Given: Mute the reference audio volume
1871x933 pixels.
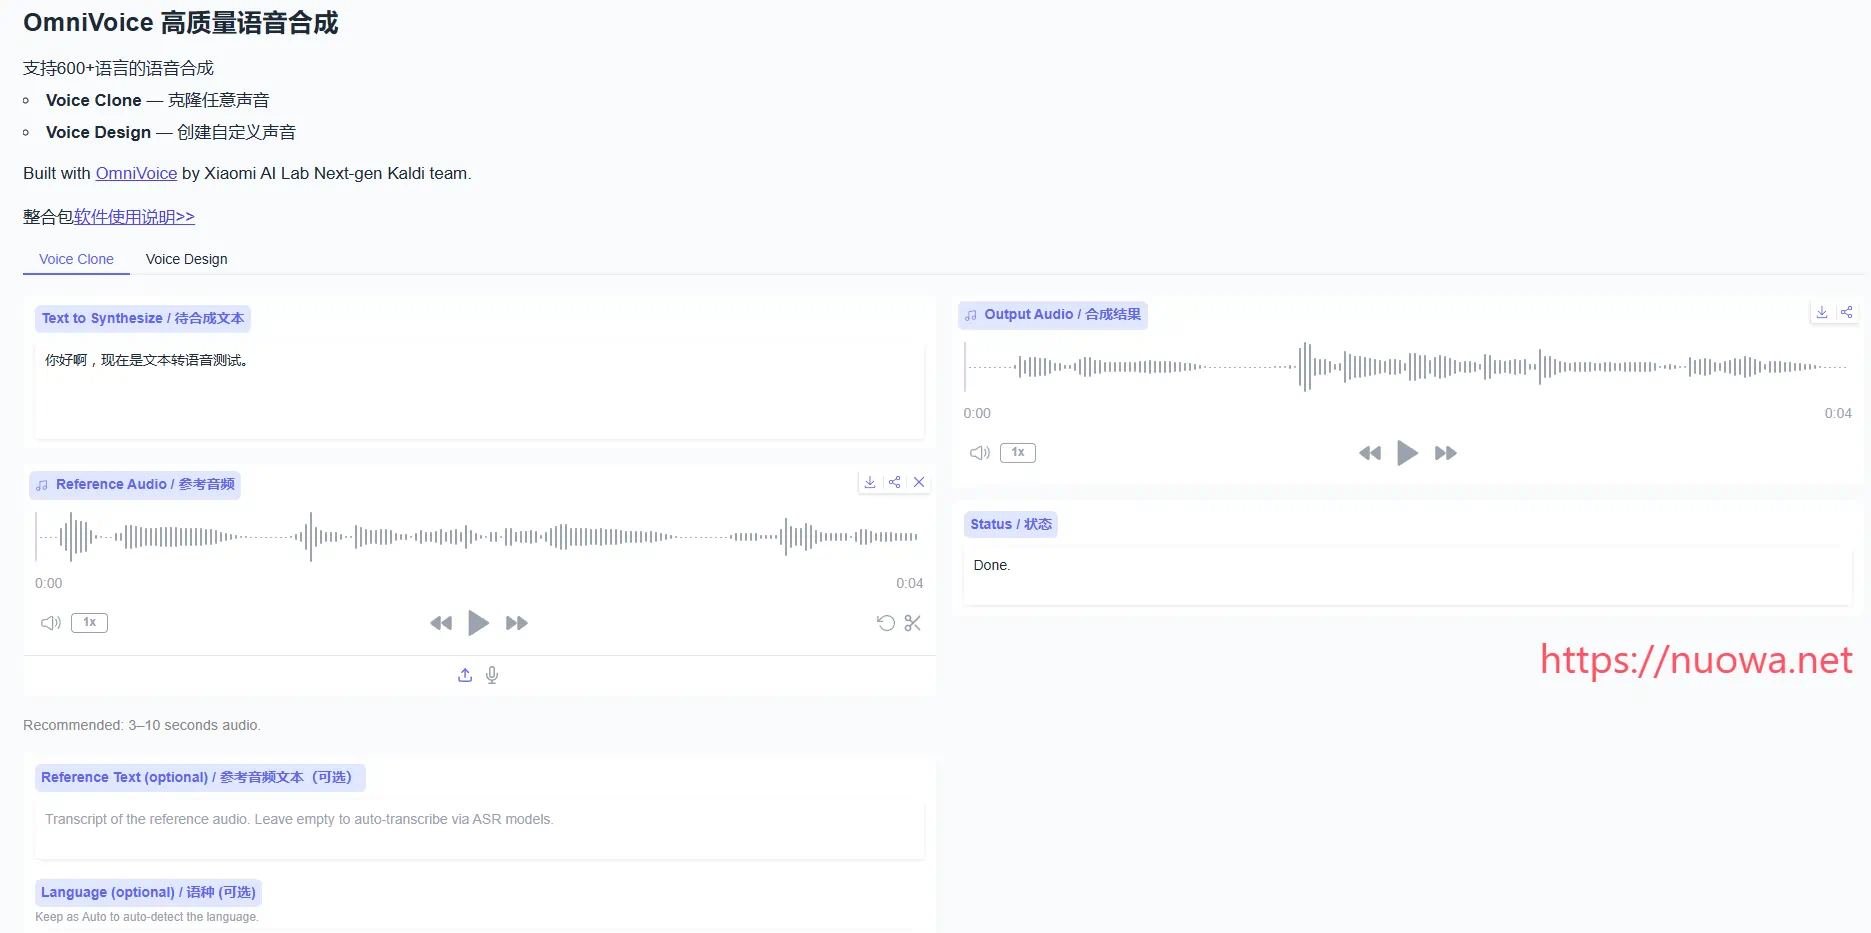Looking at the screenshot, I should tap(50, 622).
